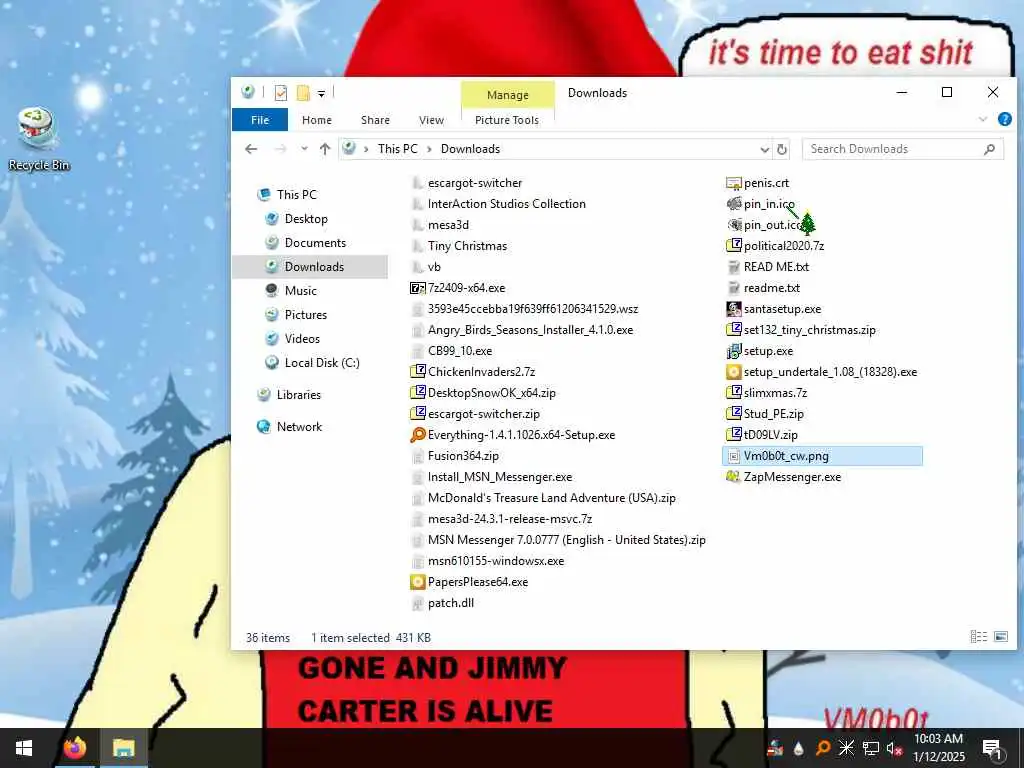Select the setup.exe installer icon
Viewport: 1024px width, 768px height.
click(734, 351)
